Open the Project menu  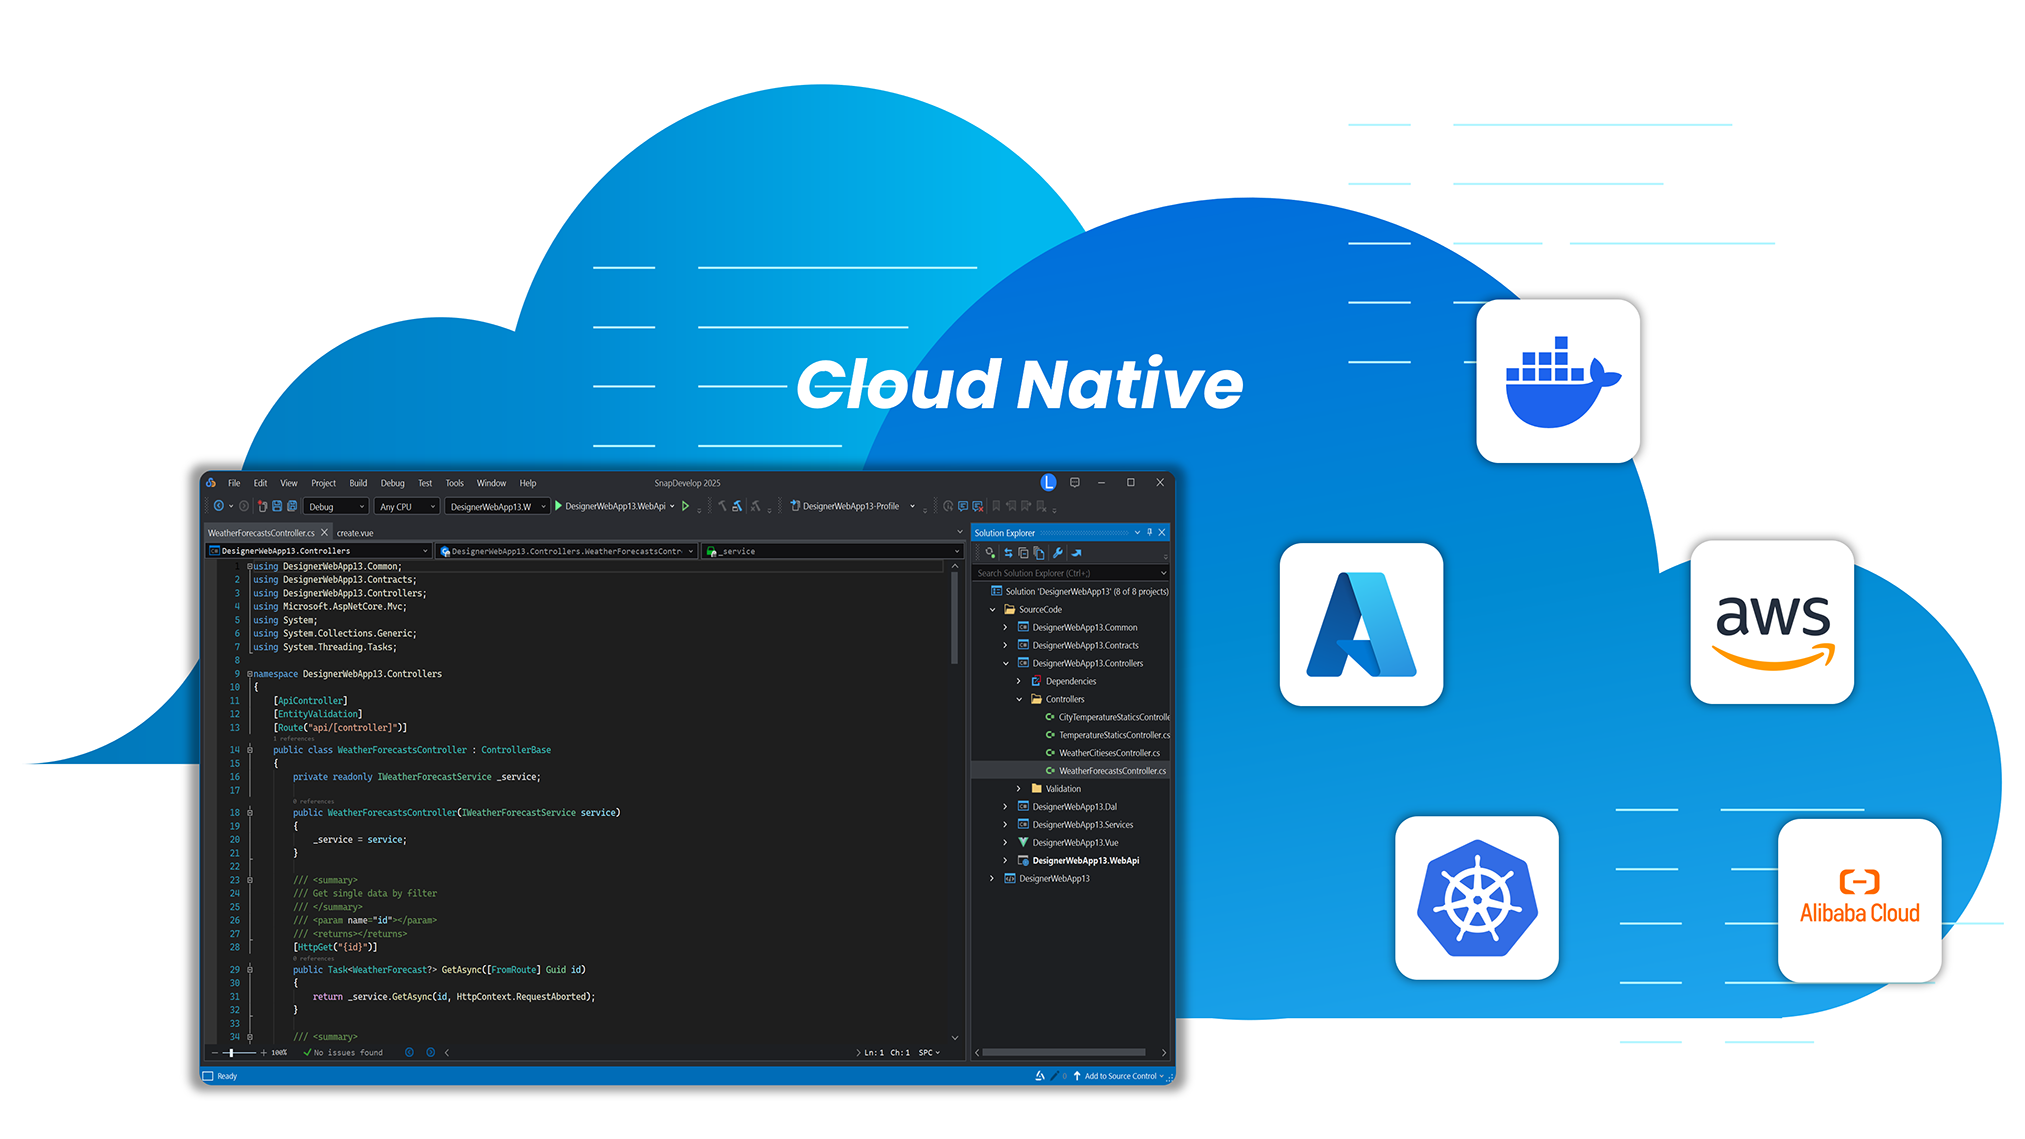pyautogui.click(x=323, y=483)
